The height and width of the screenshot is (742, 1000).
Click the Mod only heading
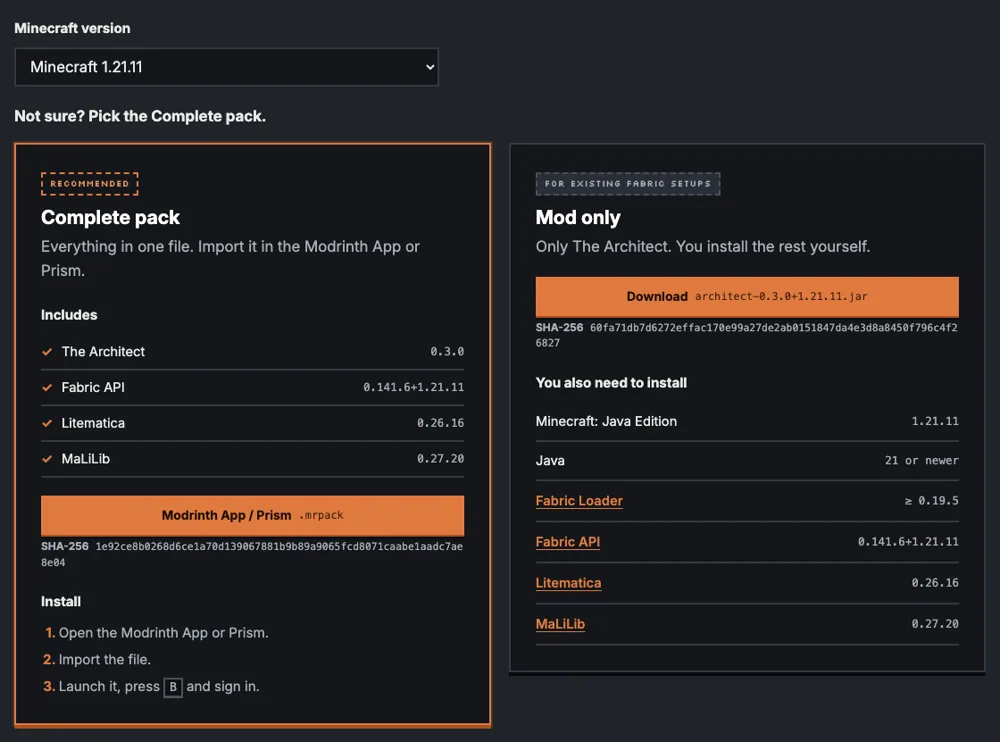click(578, 218)
